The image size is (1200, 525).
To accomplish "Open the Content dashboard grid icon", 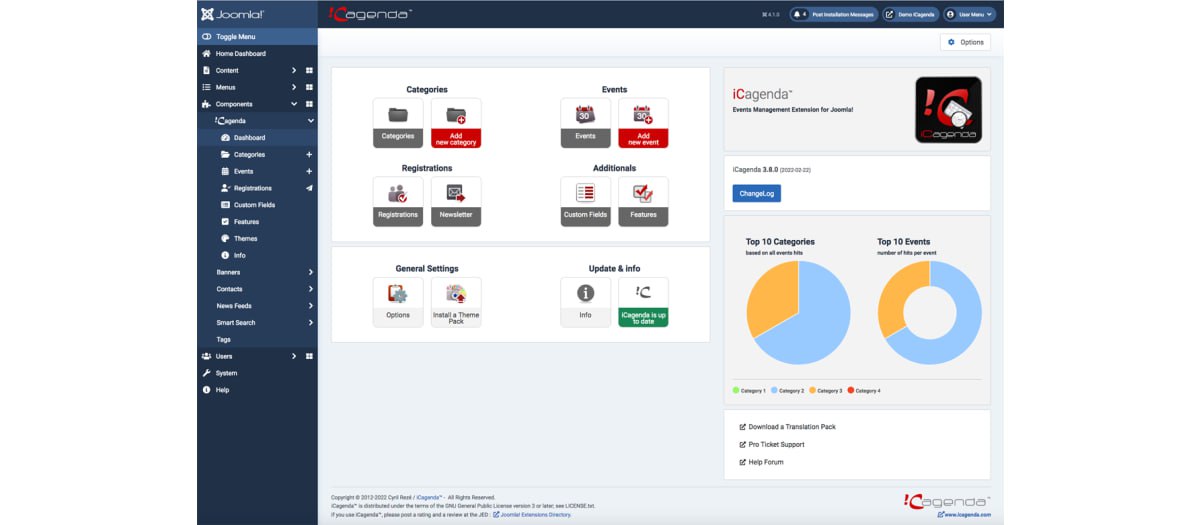I will pos(309,71).
